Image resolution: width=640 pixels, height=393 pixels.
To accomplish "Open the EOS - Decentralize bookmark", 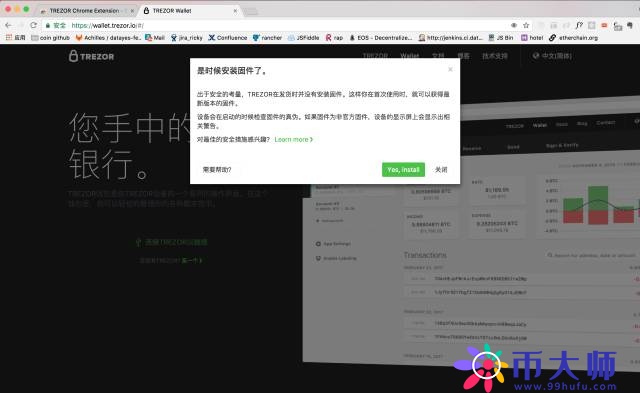I will point(381,38).
